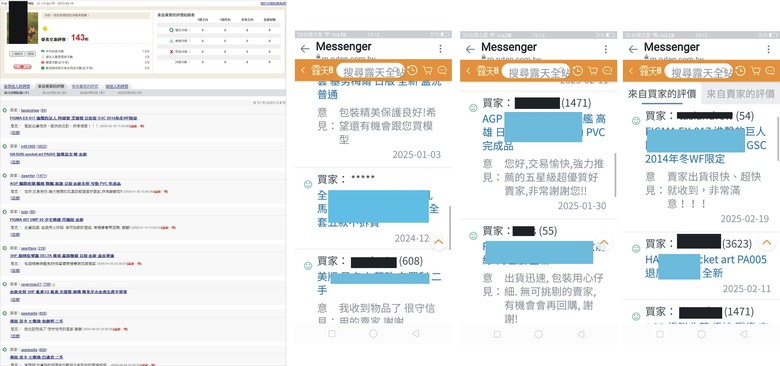Screen dimensions: 780x366
Task: Tap scroll-to-top arrow in phone showing 2025-01-03 review
Action: 438,241
